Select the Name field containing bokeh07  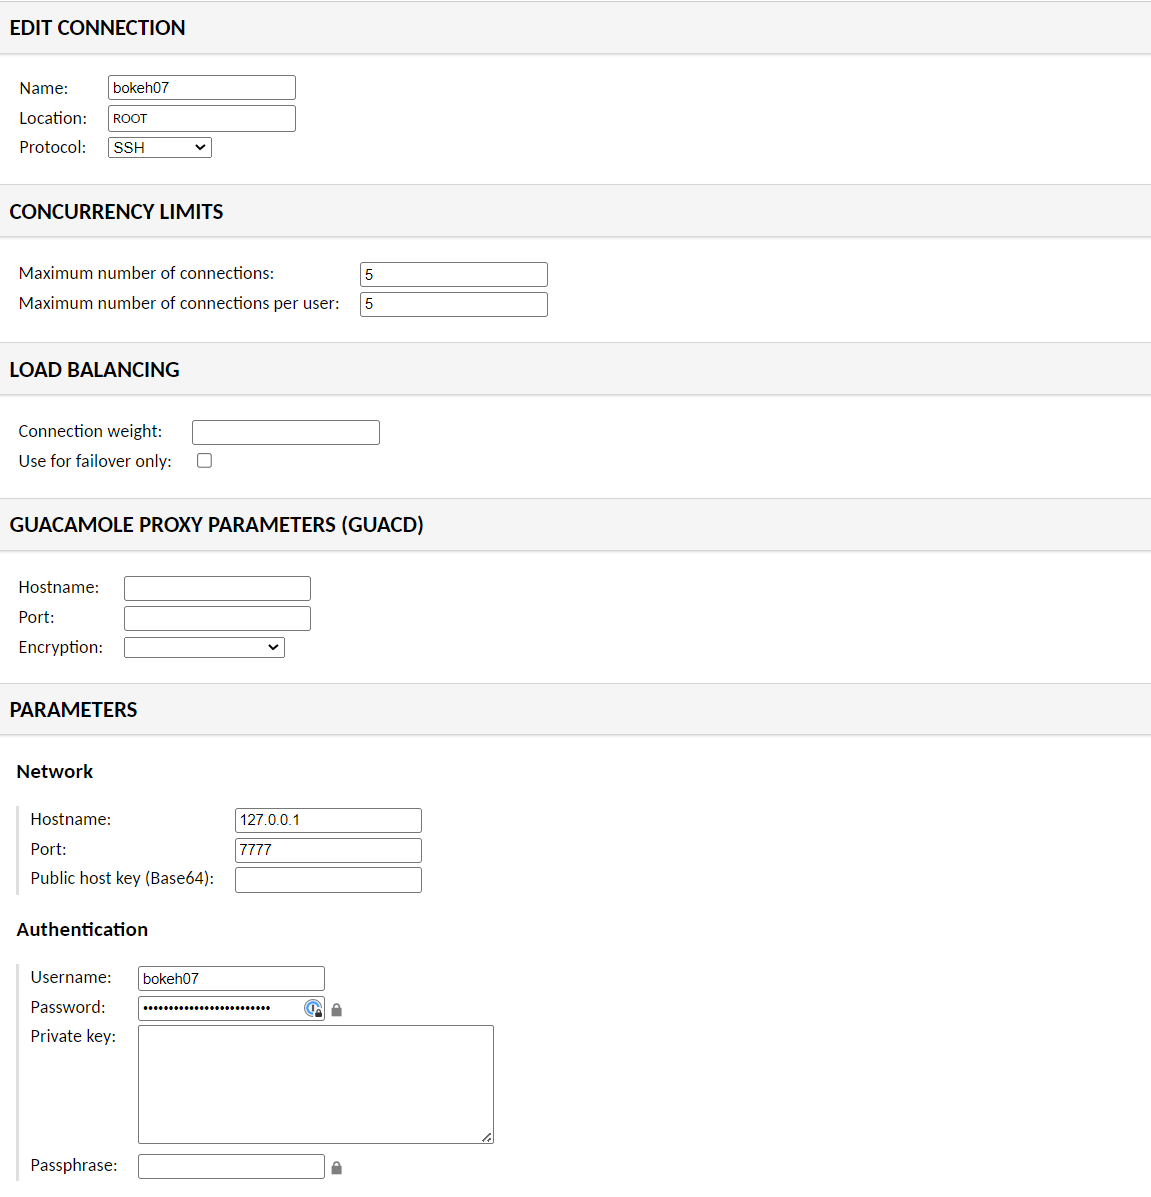click(200, 87)
